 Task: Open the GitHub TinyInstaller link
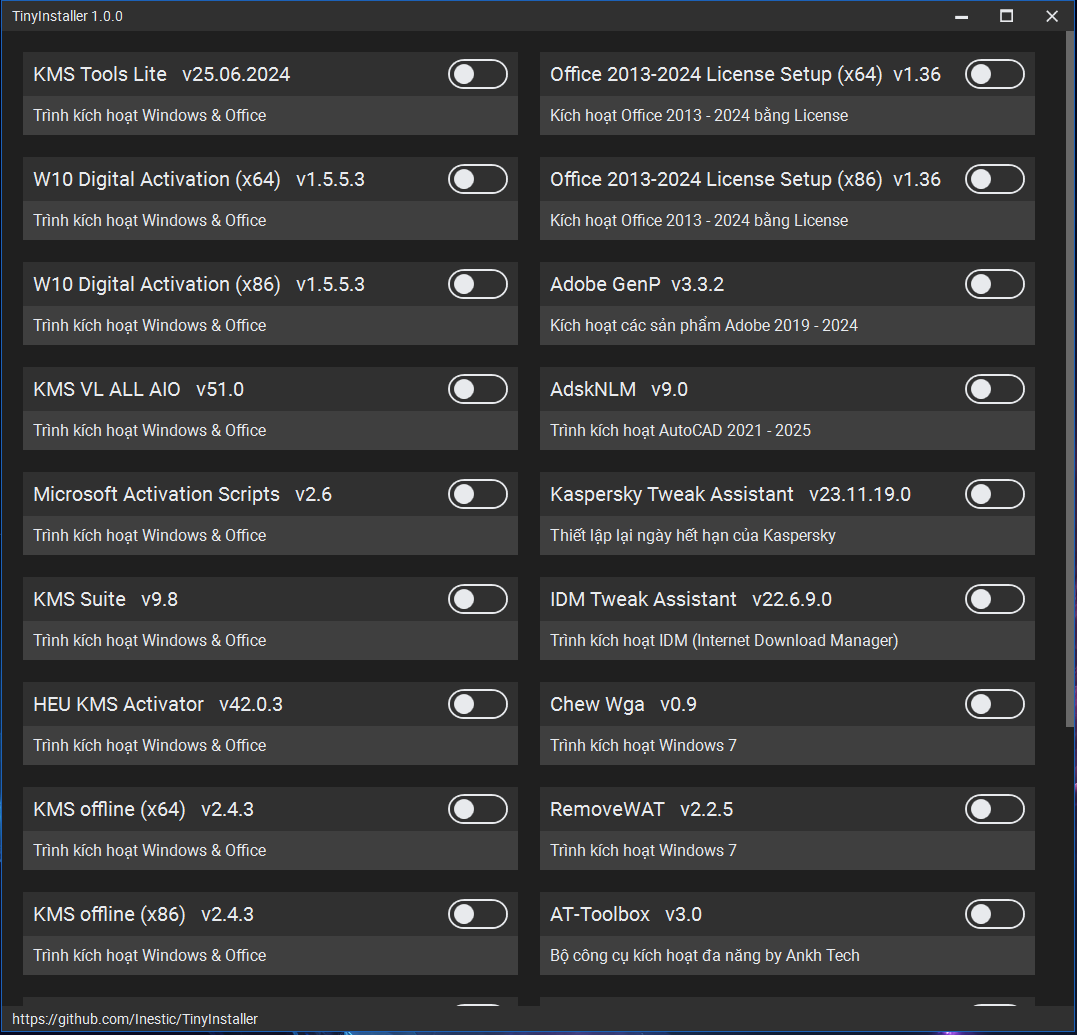point(135,1019)
